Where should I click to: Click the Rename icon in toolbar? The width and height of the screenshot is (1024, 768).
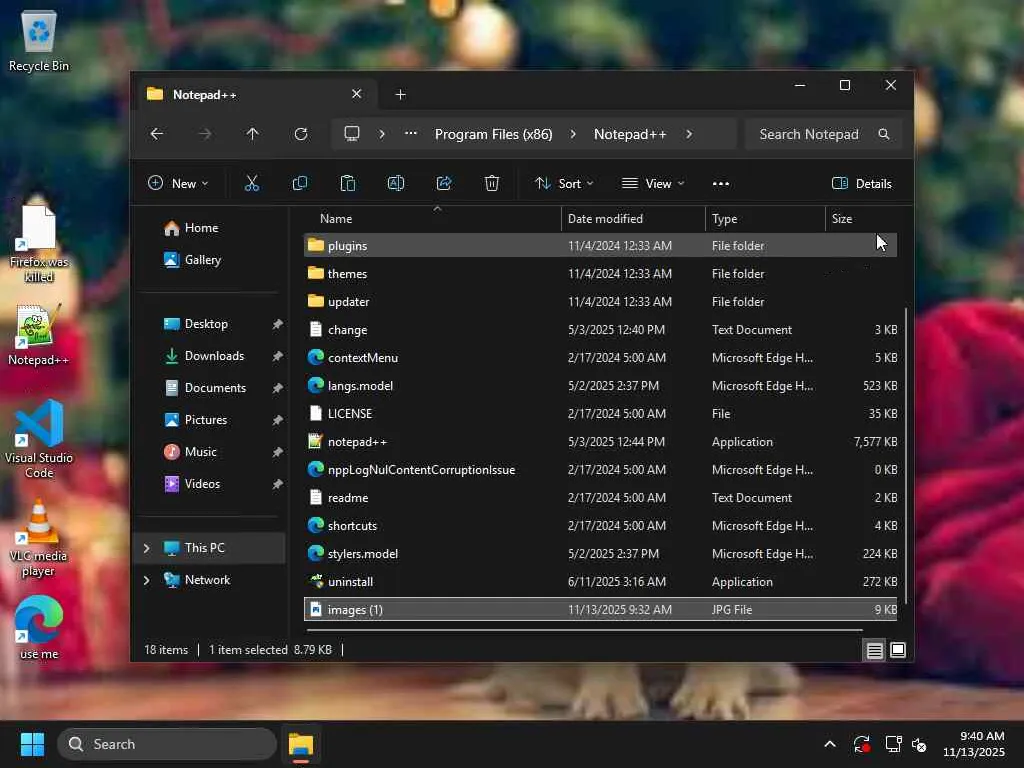pyautogui.click(x=396, y=184)
